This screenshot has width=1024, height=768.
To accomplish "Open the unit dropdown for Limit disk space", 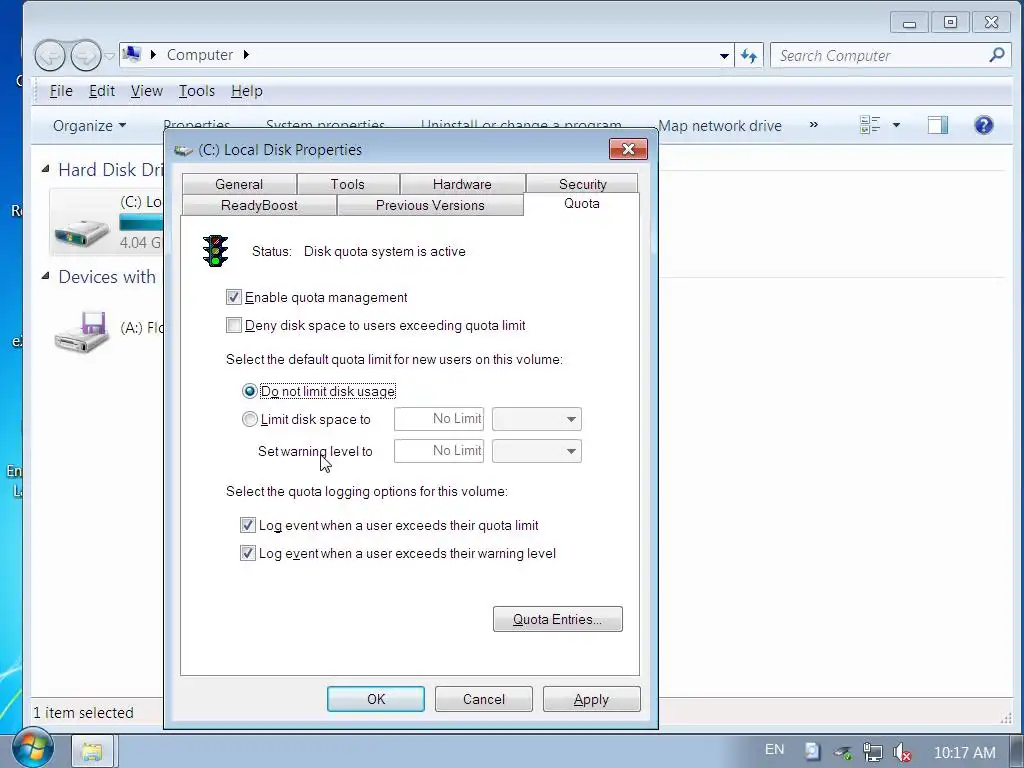I will point(537,419).
